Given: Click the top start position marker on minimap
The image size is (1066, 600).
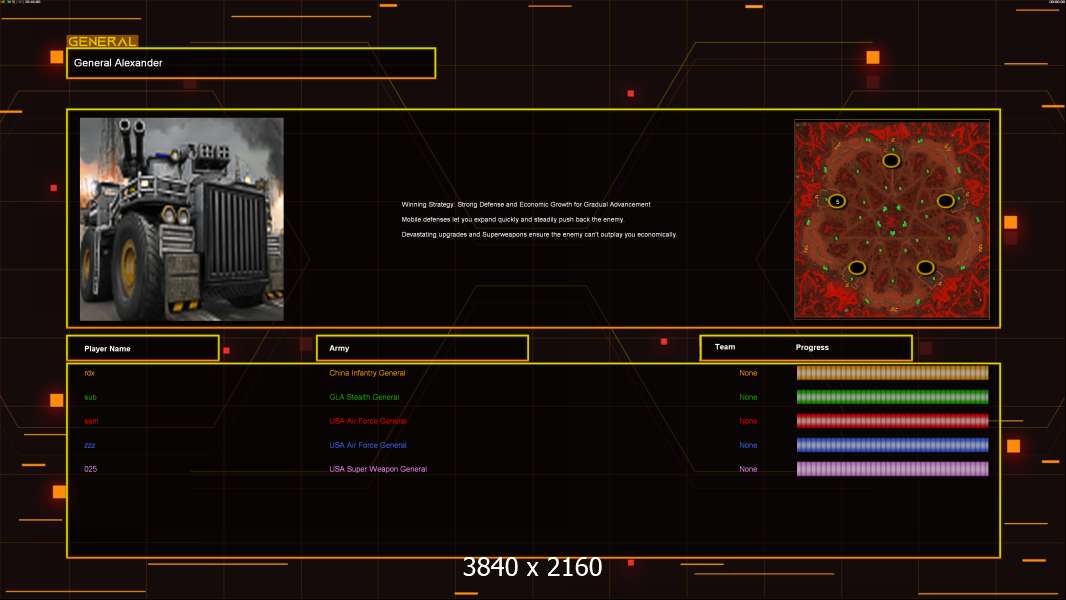Looking at the screenshot, I should click(x=891, y=161).
